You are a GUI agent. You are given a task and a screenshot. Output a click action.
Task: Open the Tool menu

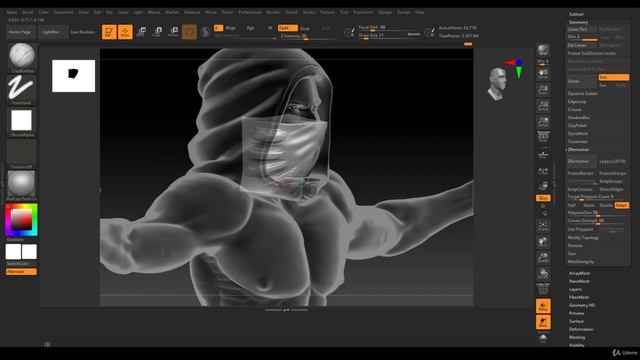[344, 12]
